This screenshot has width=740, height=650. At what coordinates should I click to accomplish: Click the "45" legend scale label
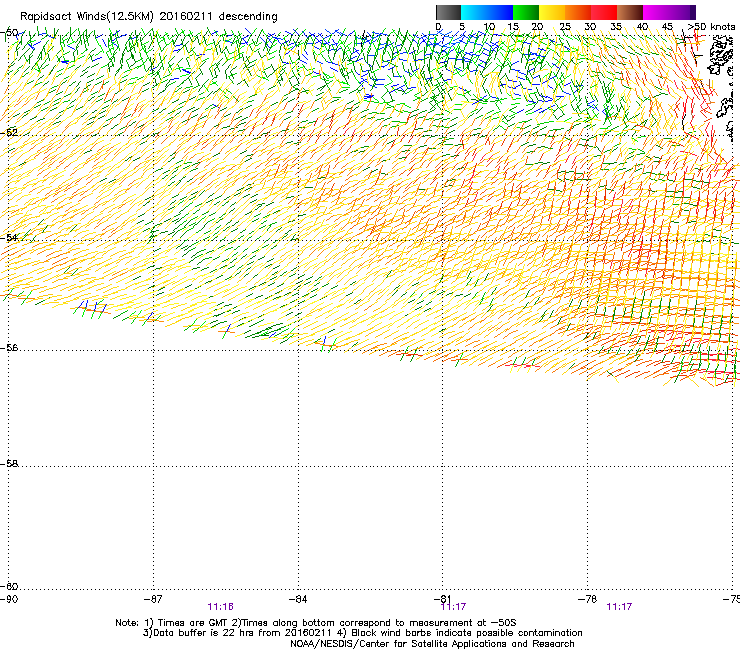coord(667,27)
